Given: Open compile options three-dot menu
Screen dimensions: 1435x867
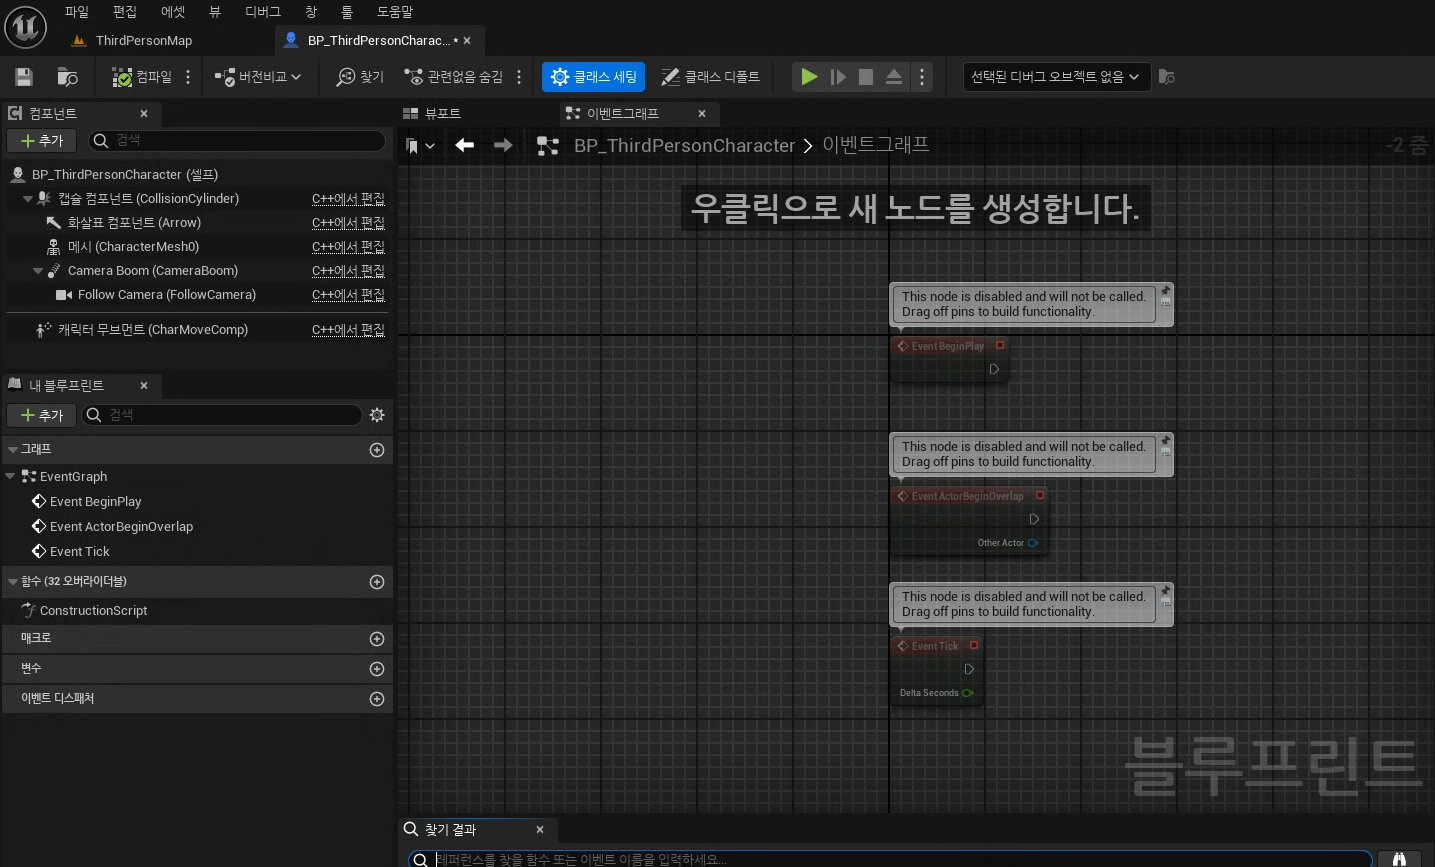Looking at the screenshot, I should (x=188, y=77).
